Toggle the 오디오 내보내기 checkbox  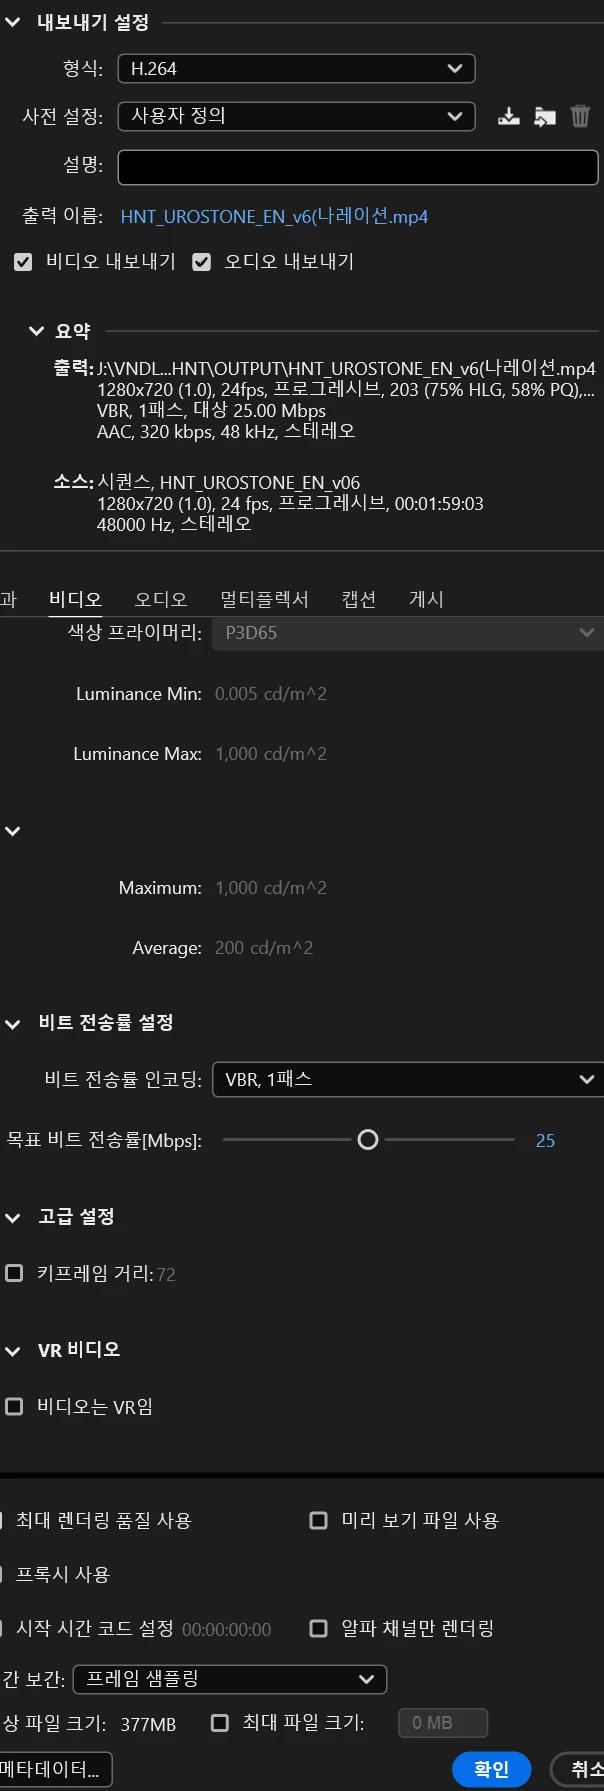pos(201,262)
